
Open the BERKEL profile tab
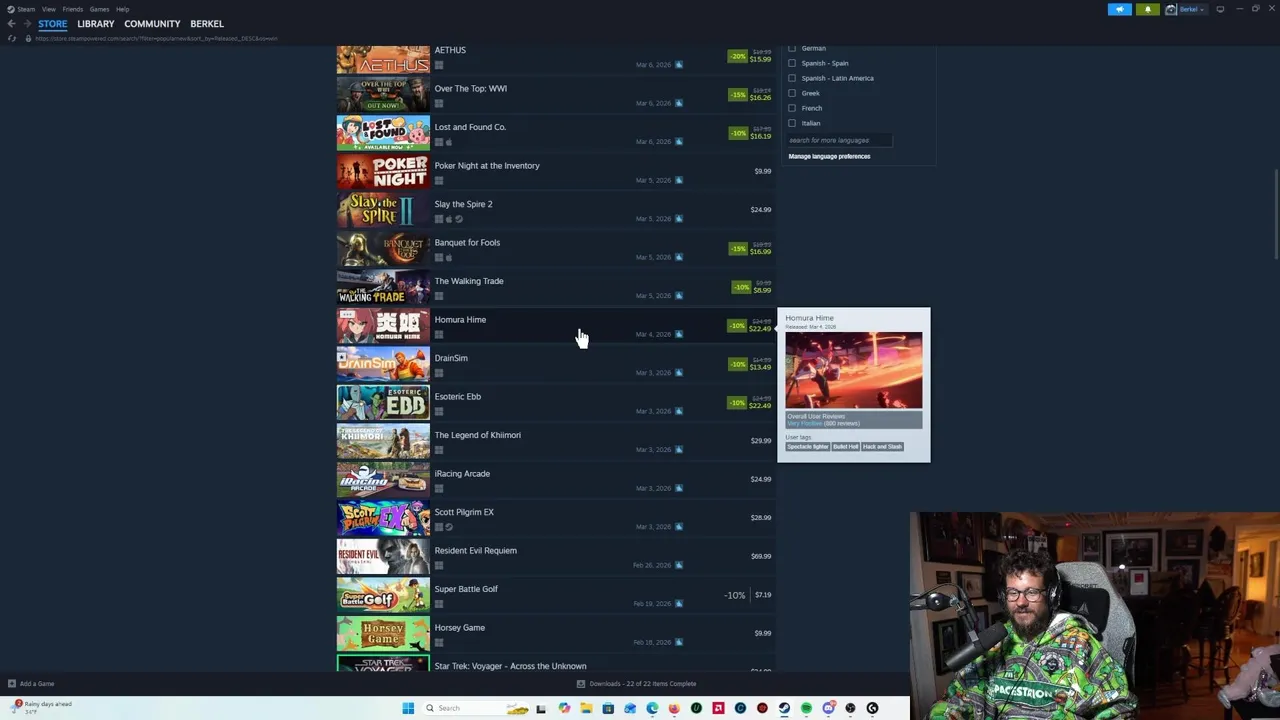pos(207,24)
